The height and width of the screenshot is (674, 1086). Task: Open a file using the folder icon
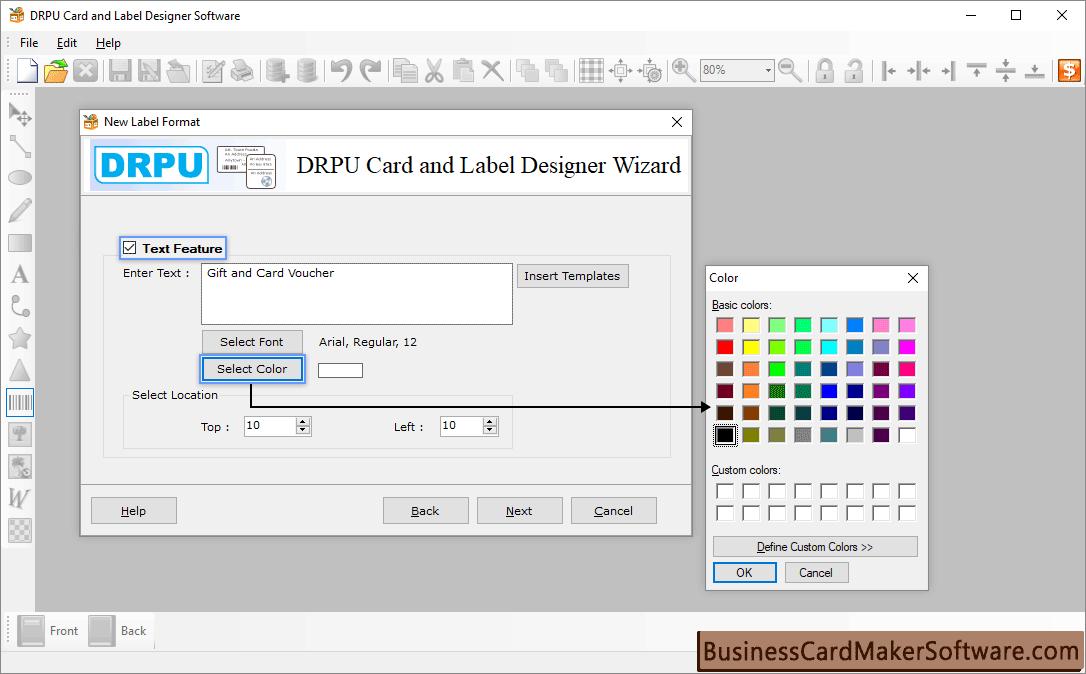tap(56, 71)
